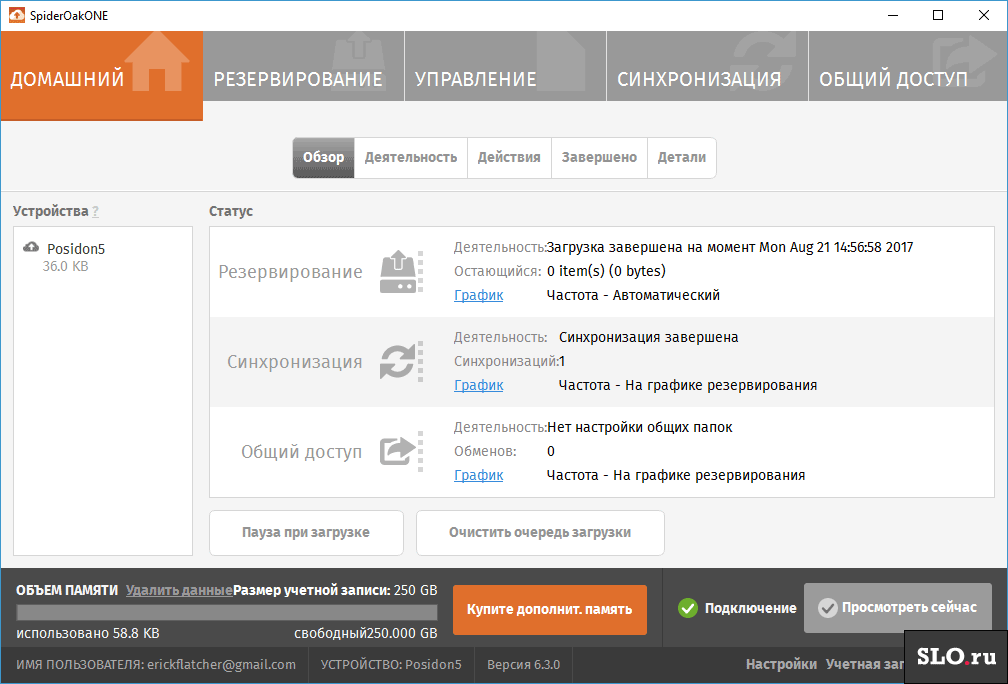Minimize the SpiderOakONE window
This screenshot has width=1008, height=684.
[x=893, y=15]
